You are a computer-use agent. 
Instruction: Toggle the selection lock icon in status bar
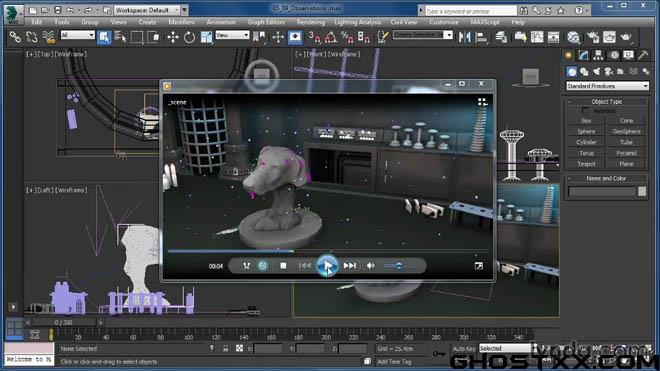pos(226,348)
